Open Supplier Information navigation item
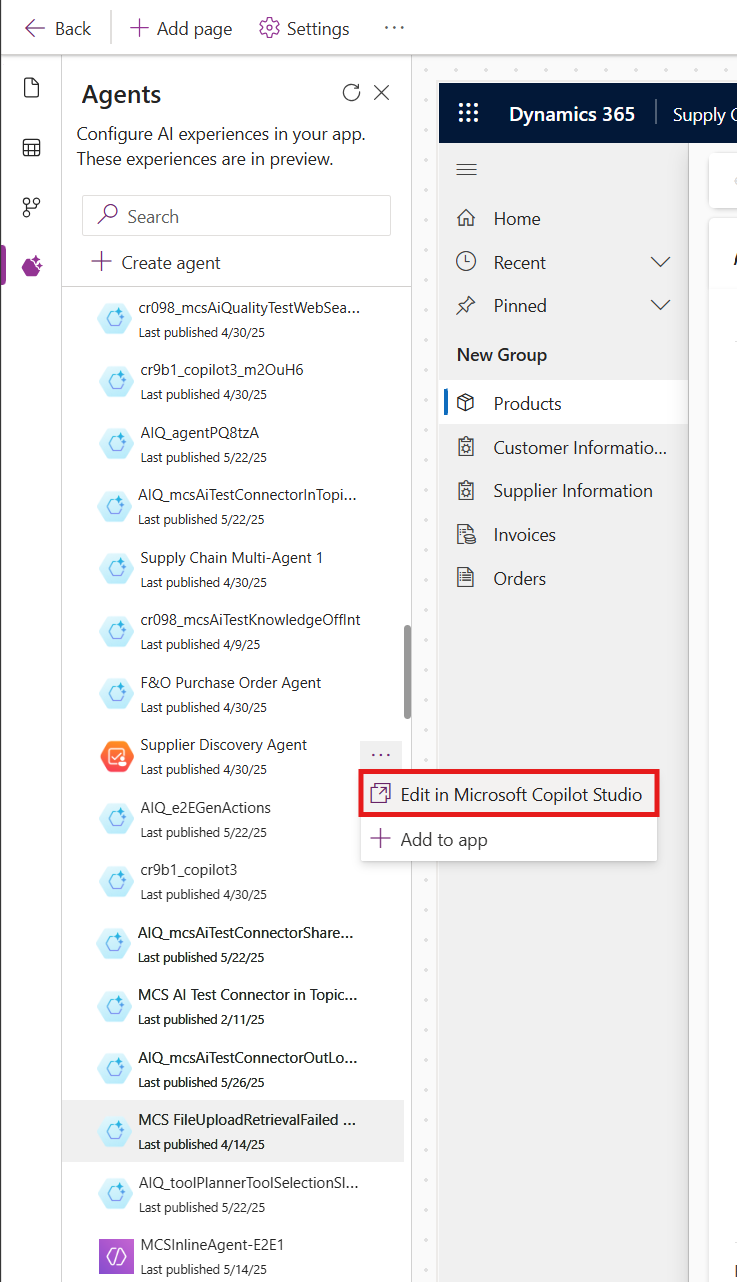Screen dimensions: 737x1282 tap(563, 490)
